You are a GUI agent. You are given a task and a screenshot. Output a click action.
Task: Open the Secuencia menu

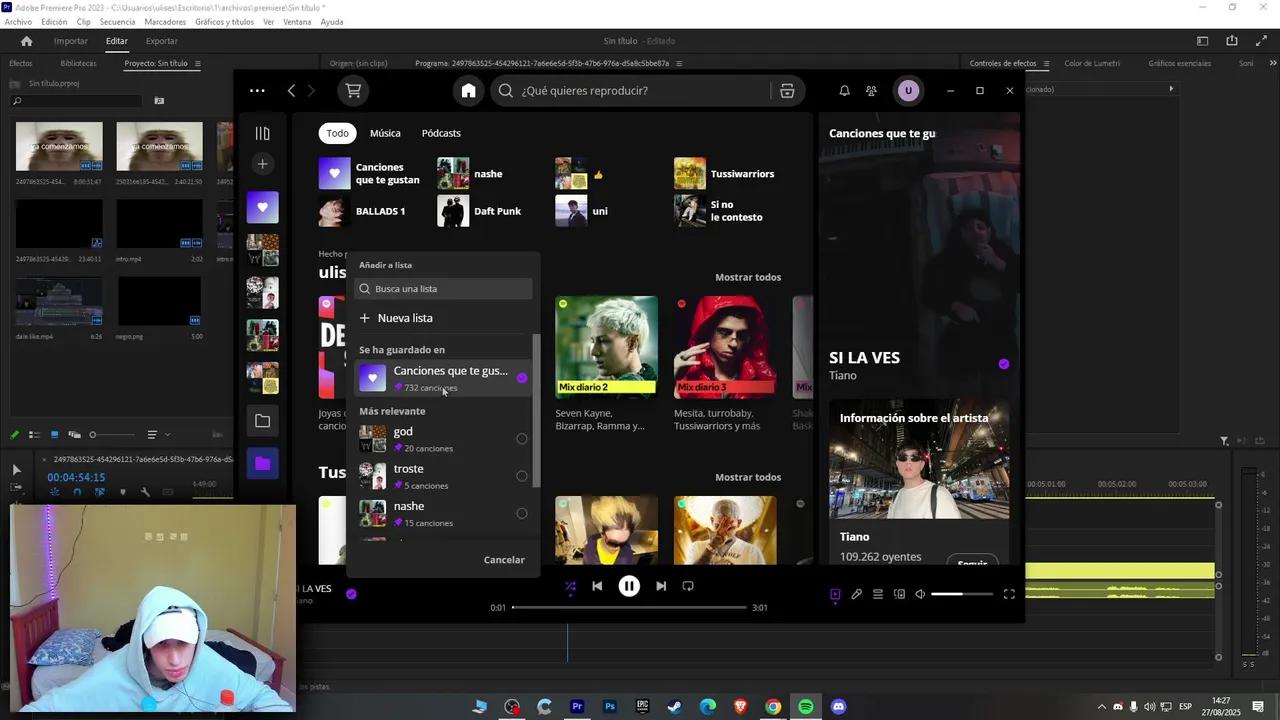point(117,22)
